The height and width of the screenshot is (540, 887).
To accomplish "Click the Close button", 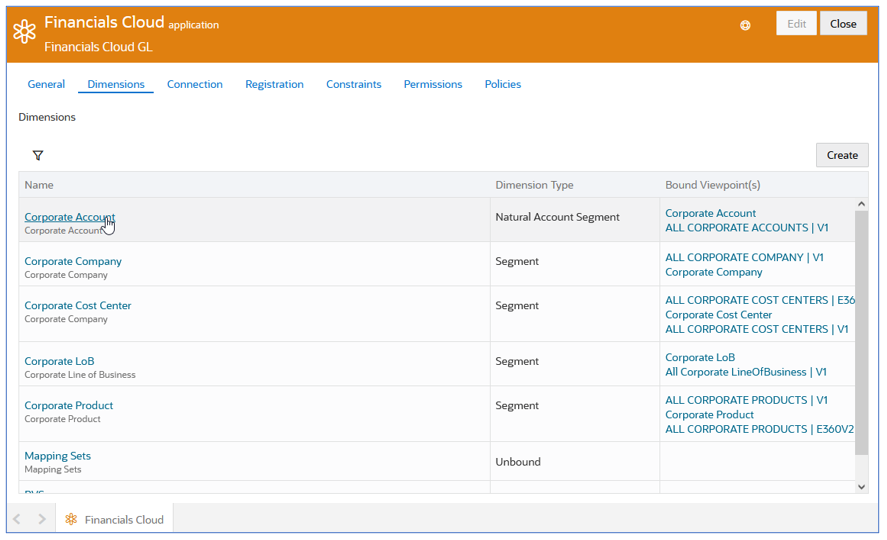I will point(843,24).
